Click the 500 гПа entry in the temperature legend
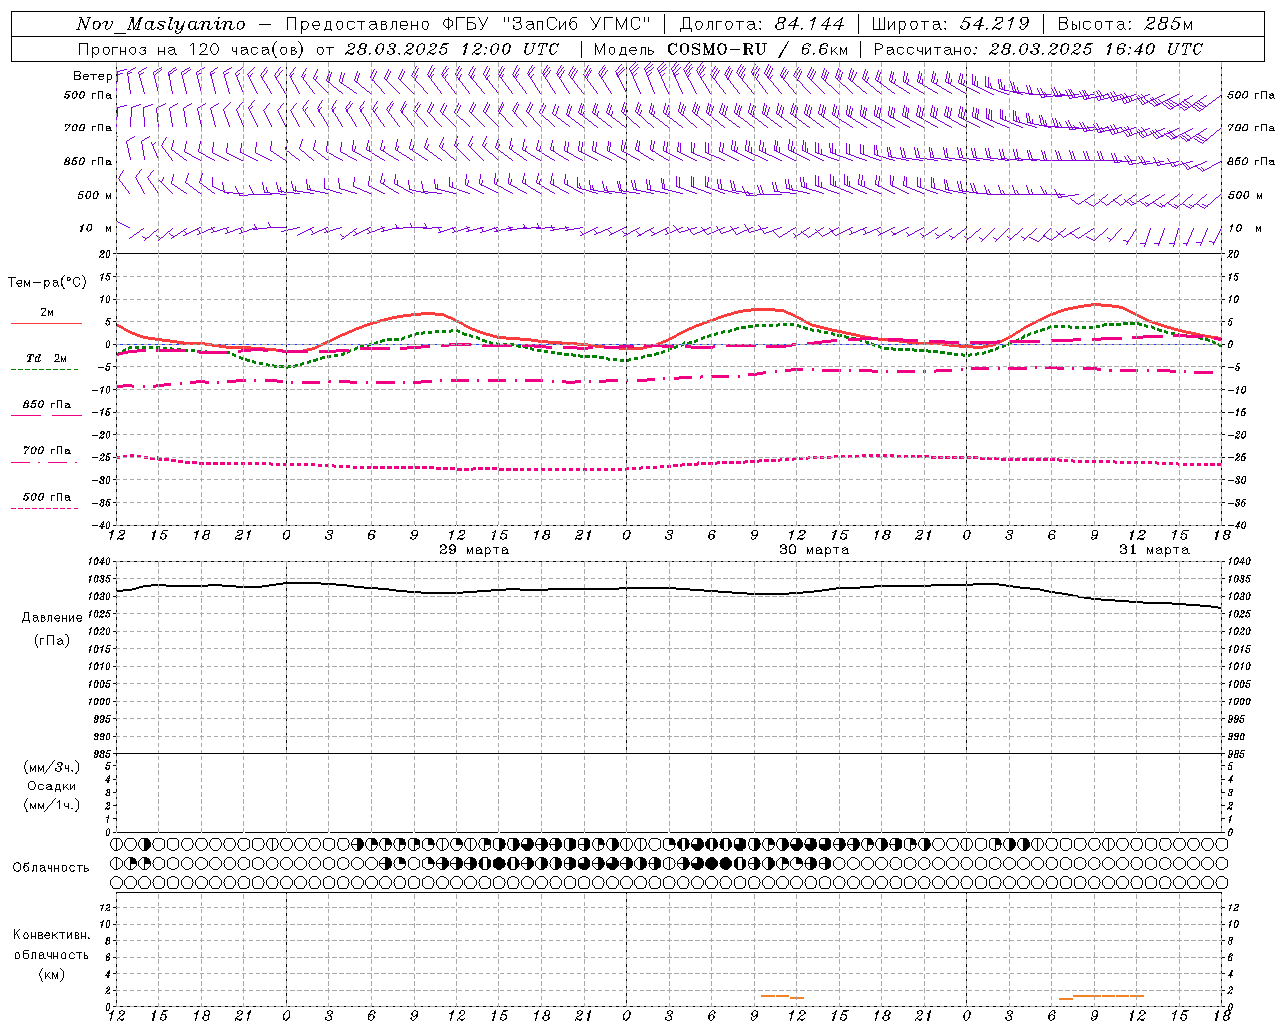1280x1024 pixels. pos(46,497)
